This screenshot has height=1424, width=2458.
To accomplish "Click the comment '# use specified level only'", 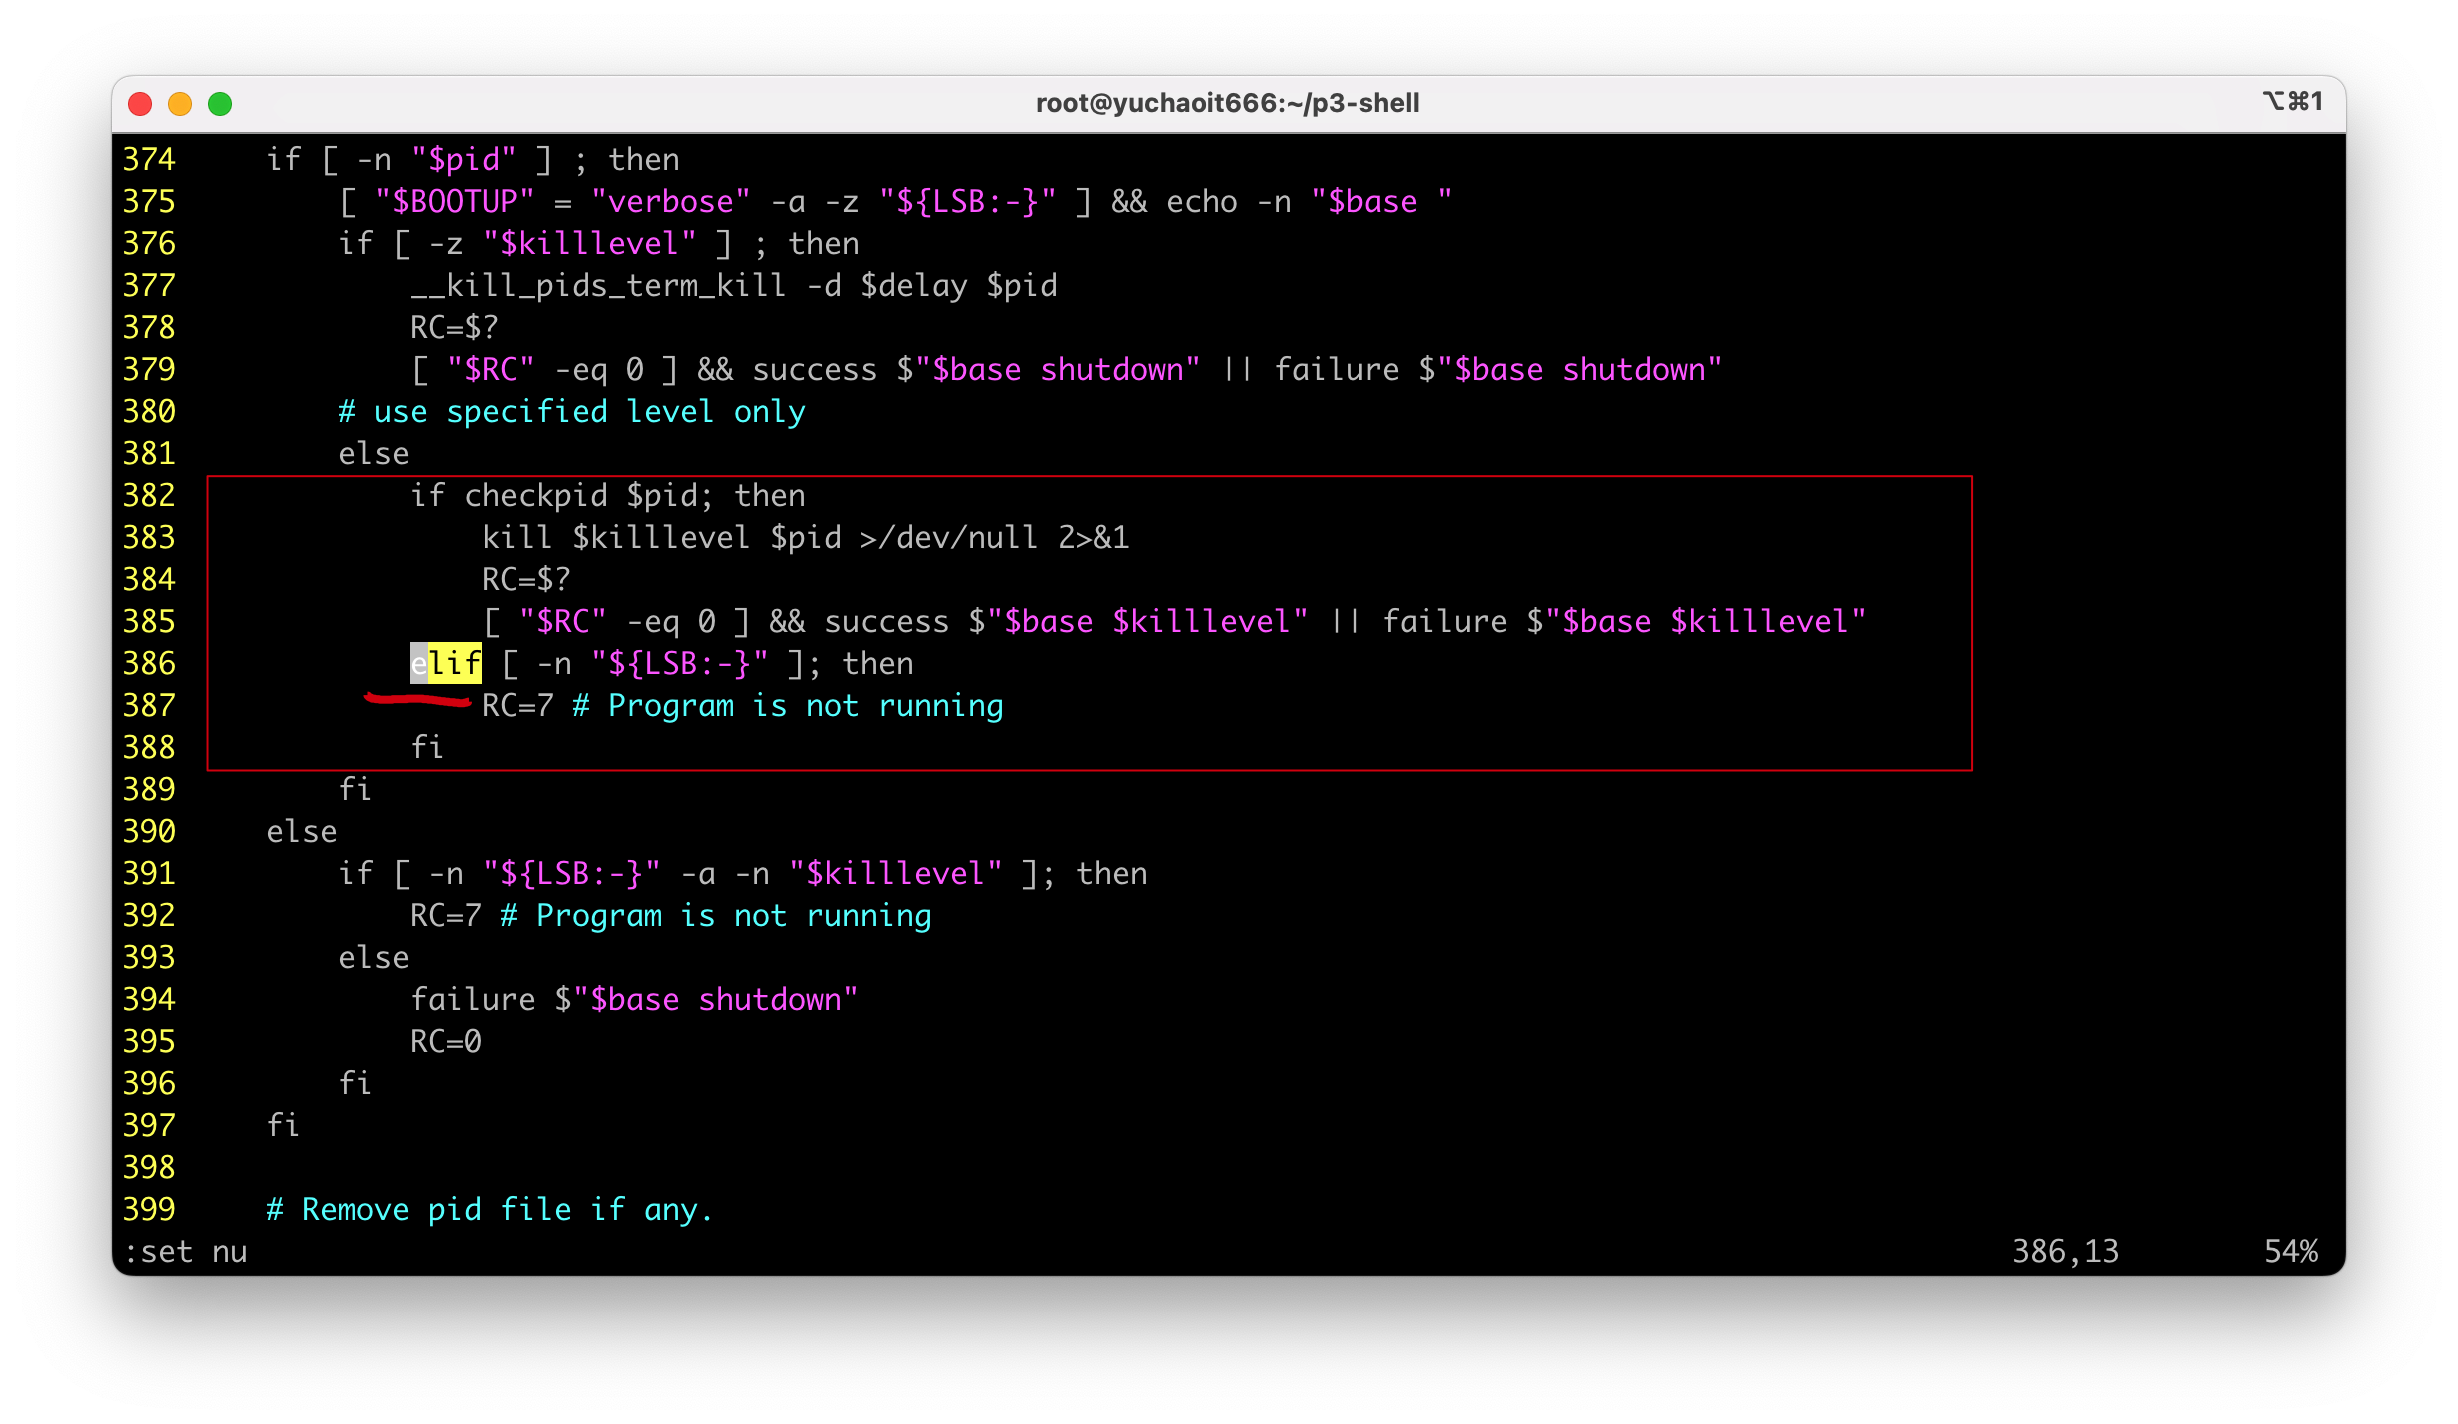I will (x=571, y=412).
